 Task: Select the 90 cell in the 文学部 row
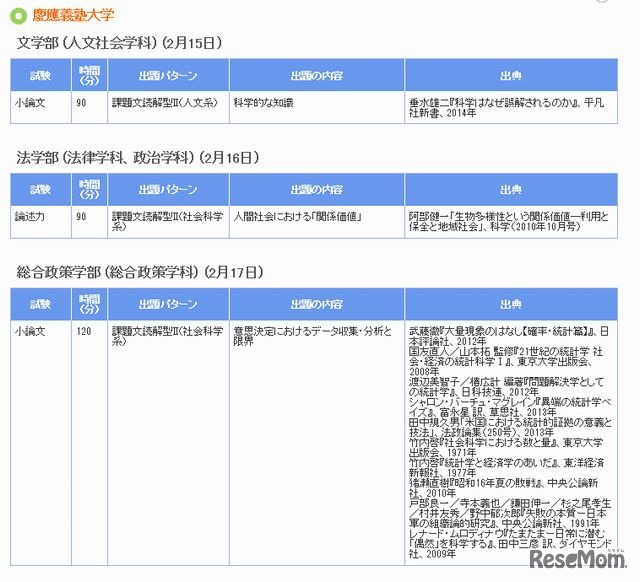pos(89,107)
